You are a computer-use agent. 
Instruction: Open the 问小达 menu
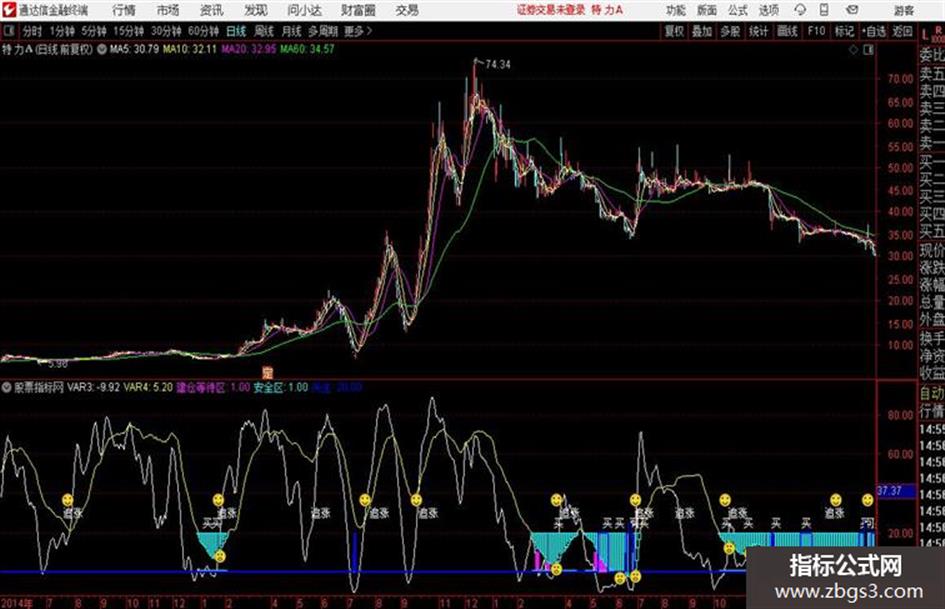pos(304,10)
